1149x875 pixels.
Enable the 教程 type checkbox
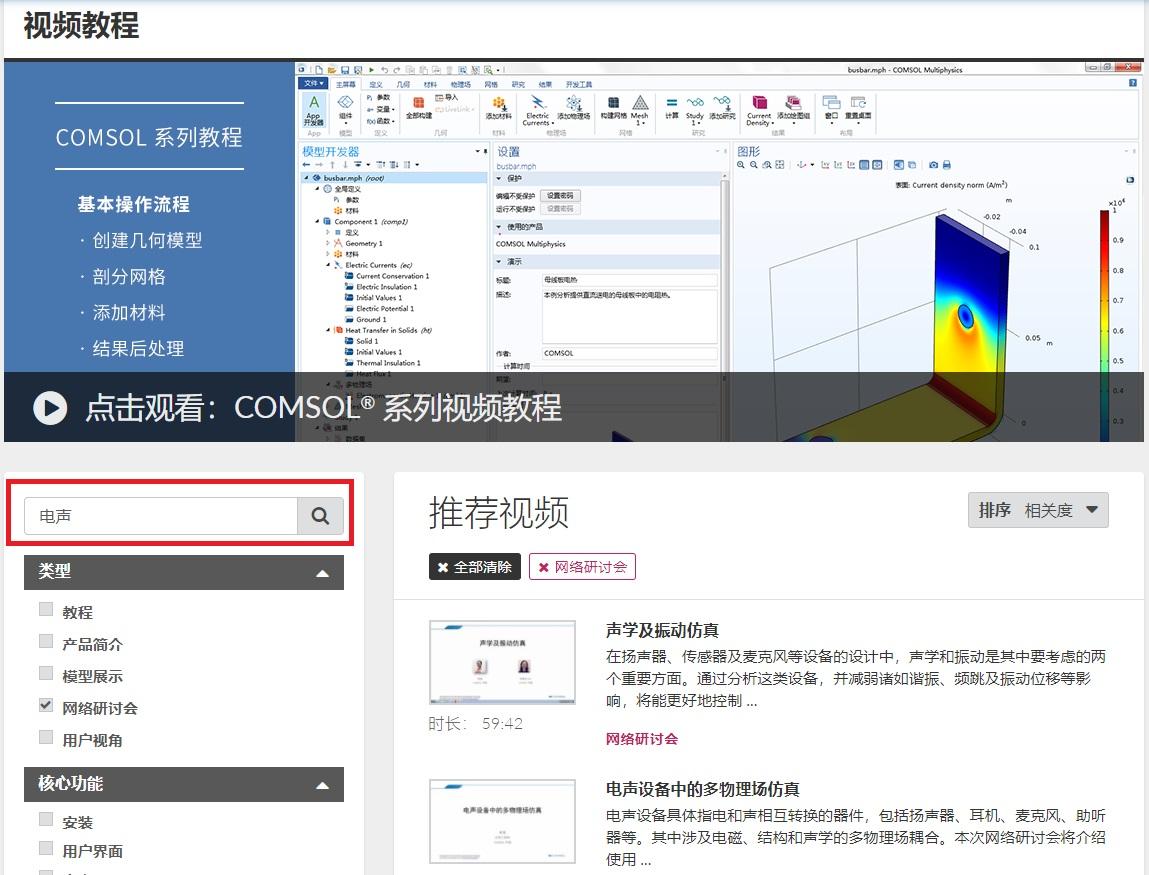(x=45, y=608)
